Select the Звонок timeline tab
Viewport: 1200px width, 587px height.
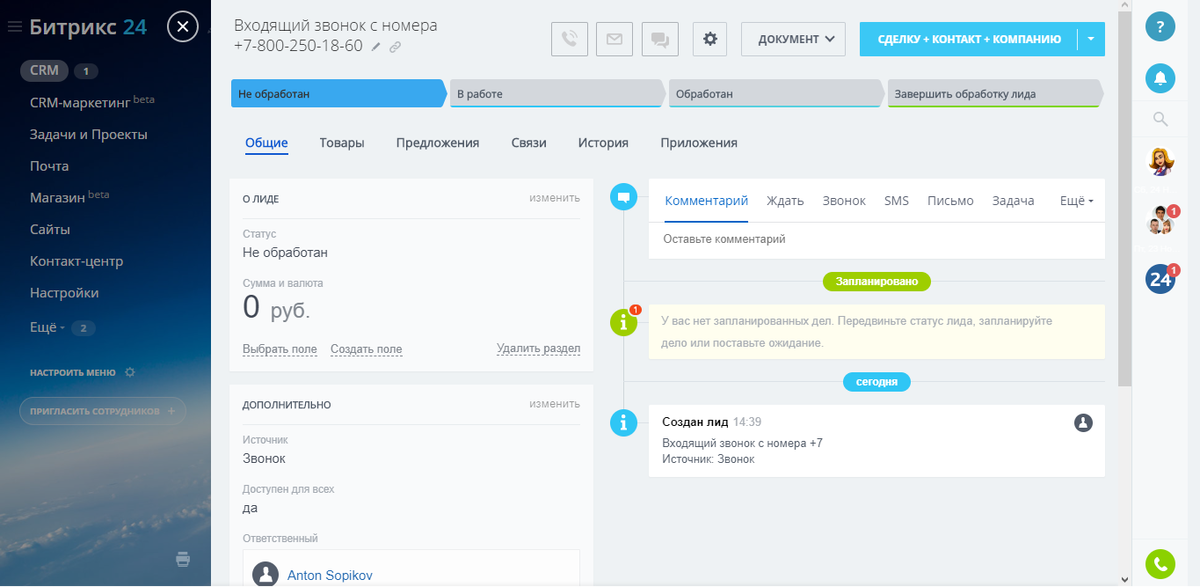click(844, 201)
